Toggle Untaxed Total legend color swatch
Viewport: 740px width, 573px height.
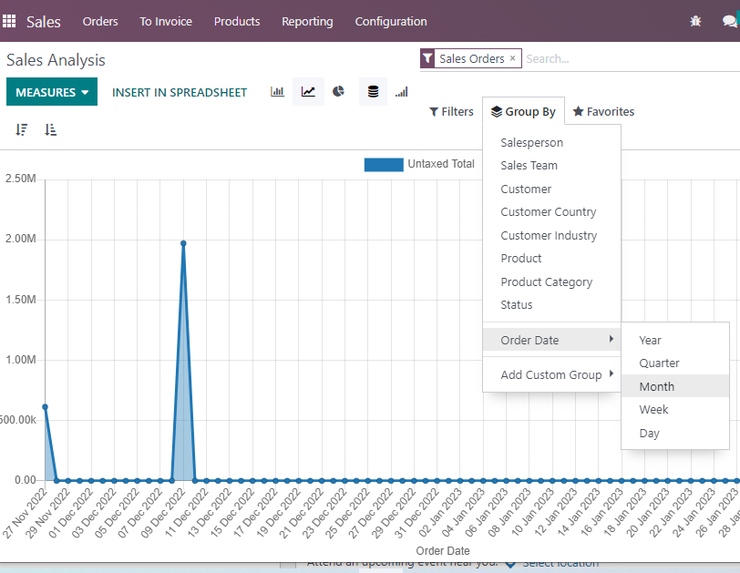(384, 164)
